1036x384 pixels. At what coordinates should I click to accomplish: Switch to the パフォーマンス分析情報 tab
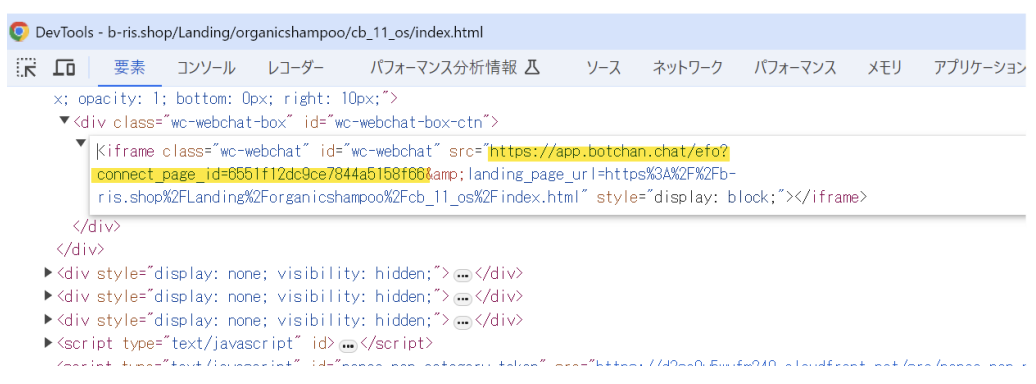tap(443, 67)
